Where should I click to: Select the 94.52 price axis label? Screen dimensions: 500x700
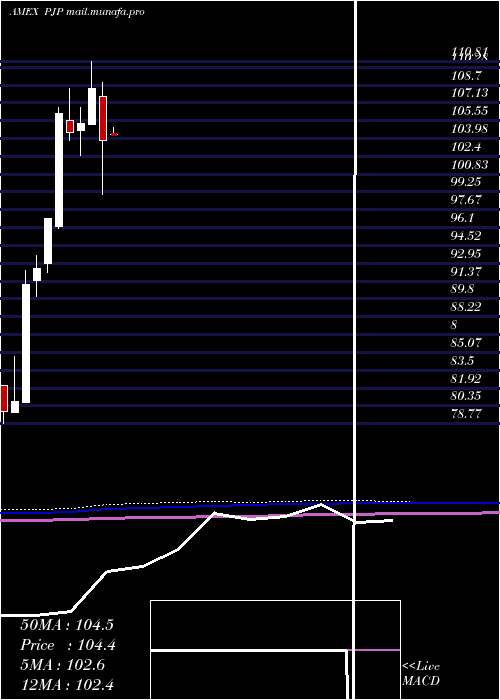[466, 236]
